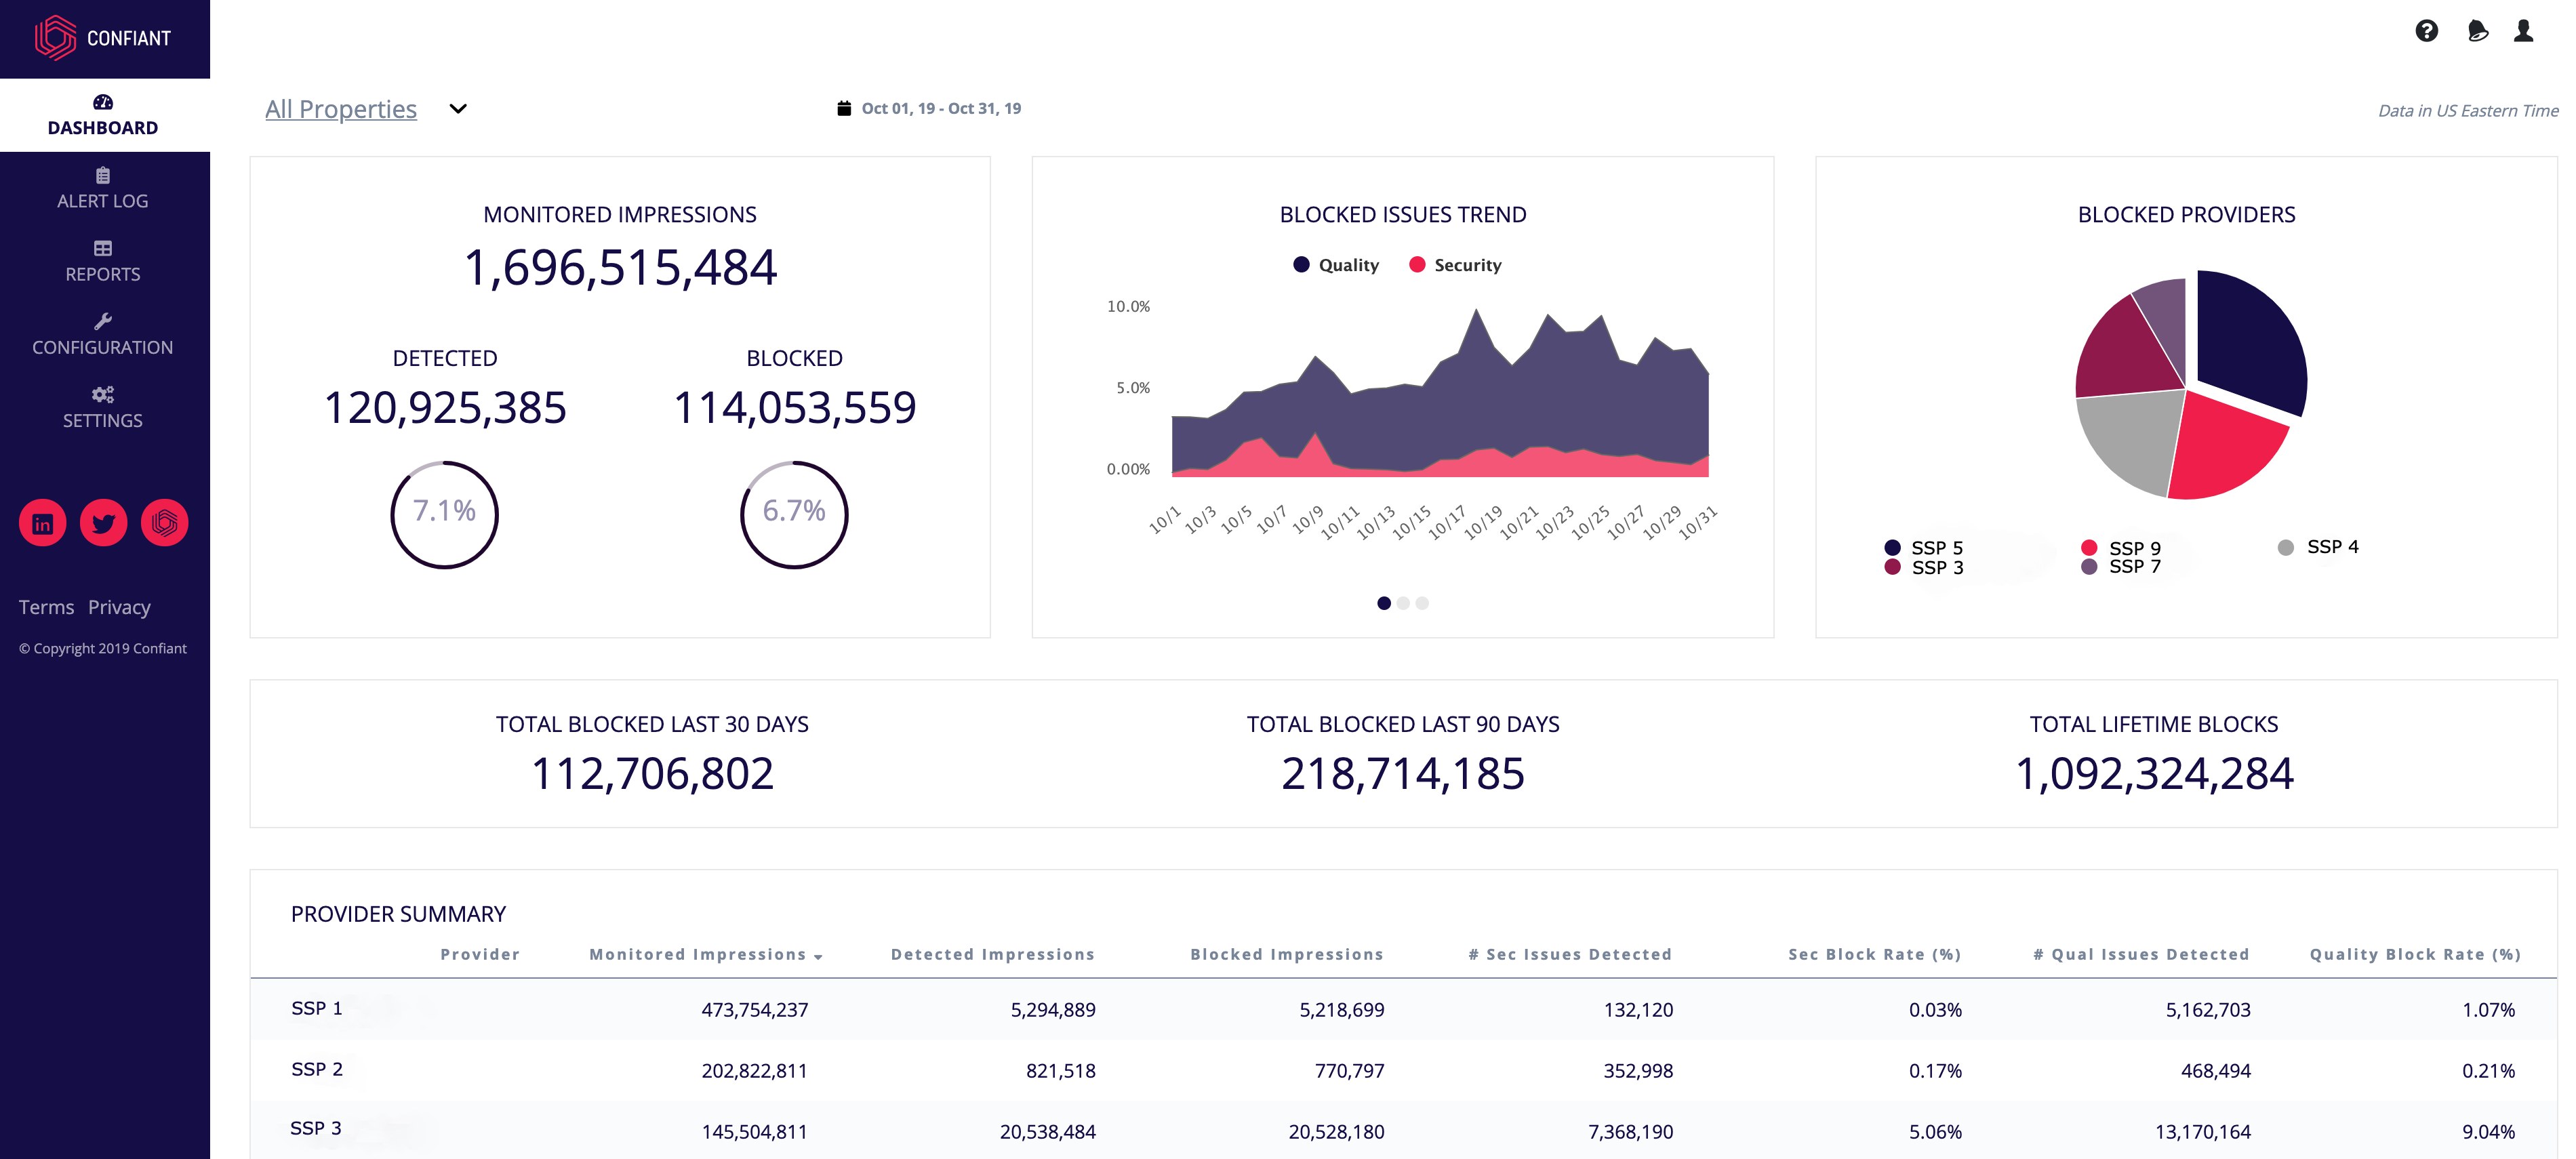
Task: Click the calendar icon beside the date range
Action: tap(844, 108)
